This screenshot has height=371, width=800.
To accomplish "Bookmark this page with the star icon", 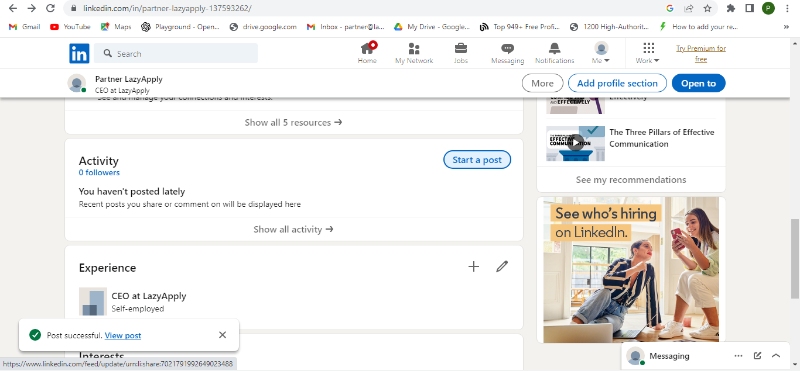I will click(707, 8).
